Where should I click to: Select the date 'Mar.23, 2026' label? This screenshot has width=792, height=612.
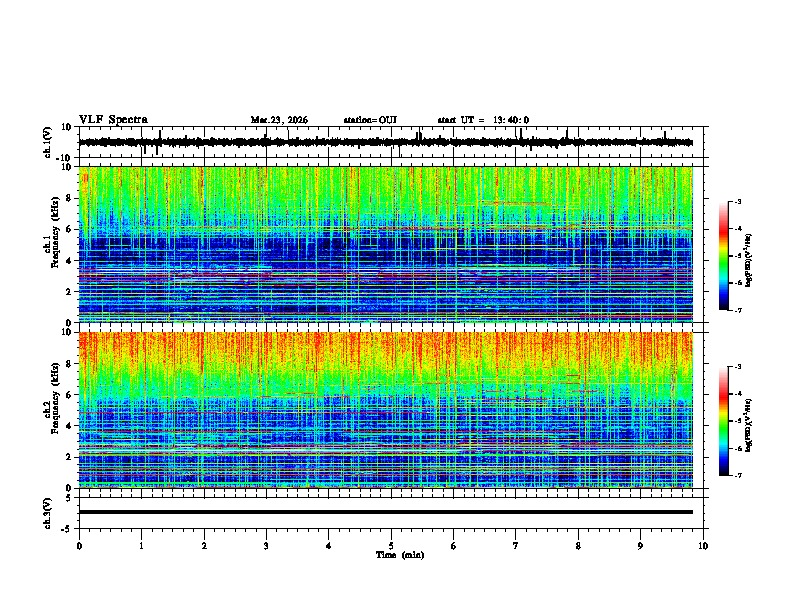pos(279,120)
